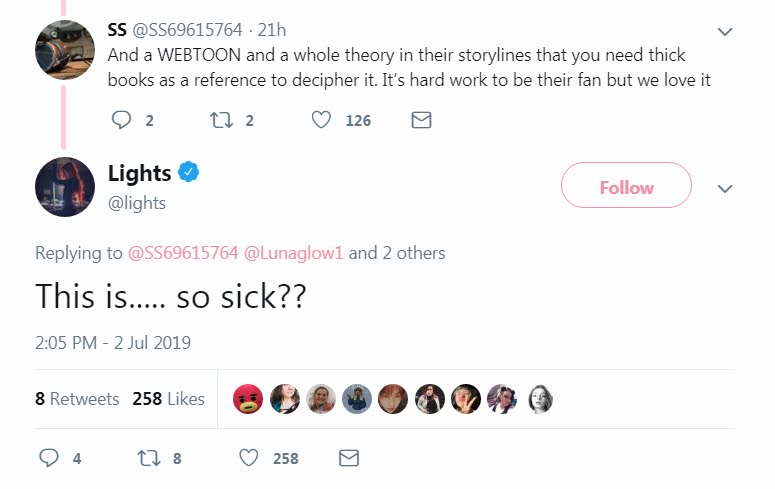775x489 pixels.
Task: Expand more options on SS tweet
Action: [726, 32]
